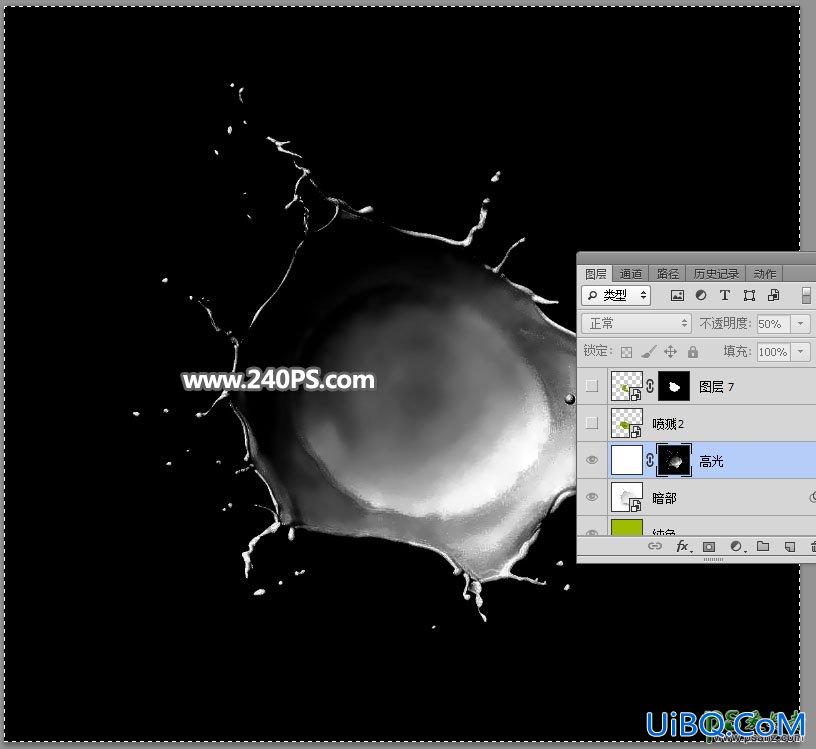
Task: Open the 填充 fill slider arrow
Action: 800,352
